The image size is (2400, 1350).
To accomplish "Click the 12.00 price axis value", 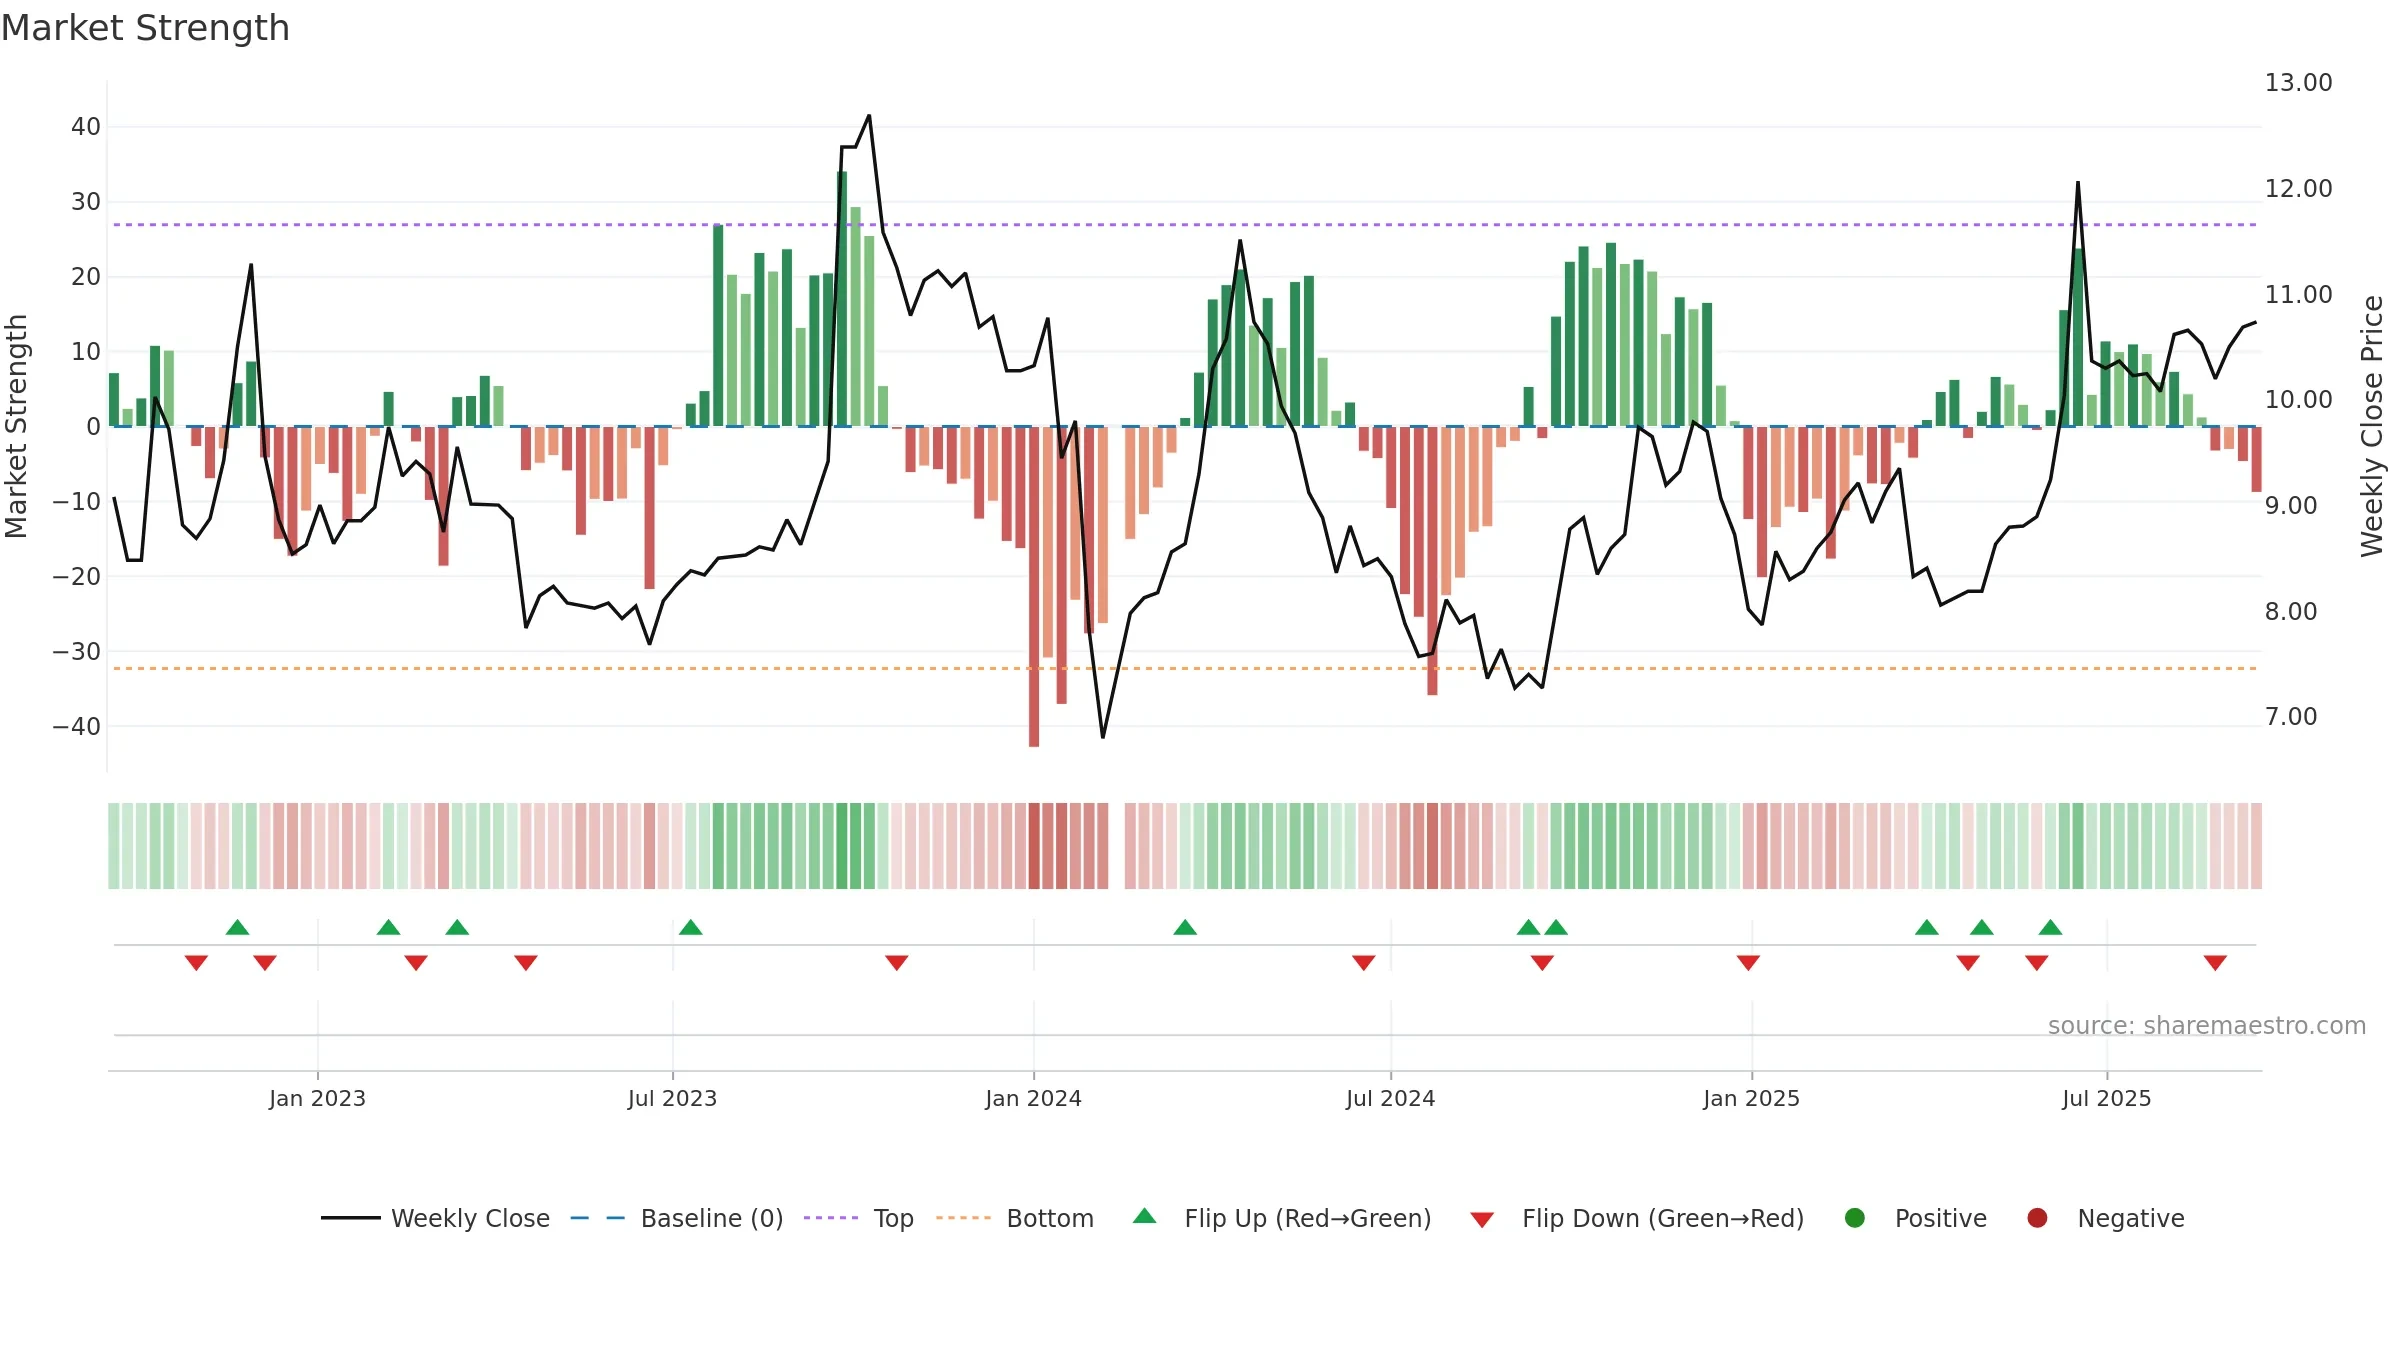I will (x=2298, y=188).
